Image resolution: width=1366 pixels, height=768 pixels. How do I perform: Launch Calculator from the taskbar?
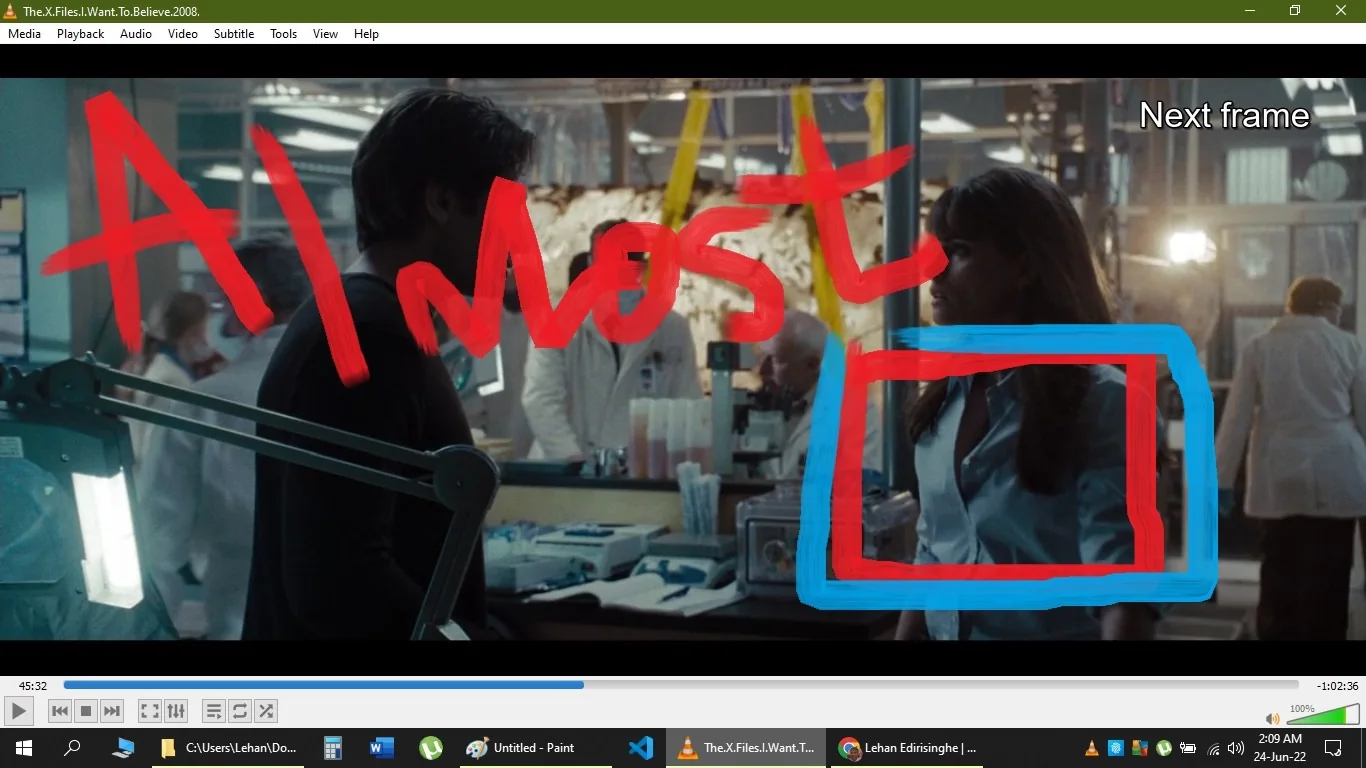point(333,747)
